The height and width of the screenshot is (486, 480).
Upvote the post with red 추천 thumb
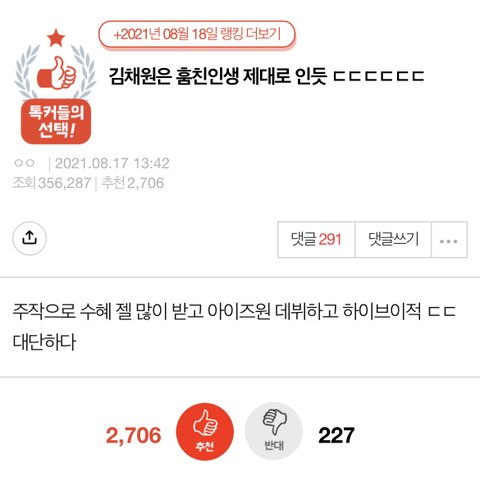click(205, 432)
